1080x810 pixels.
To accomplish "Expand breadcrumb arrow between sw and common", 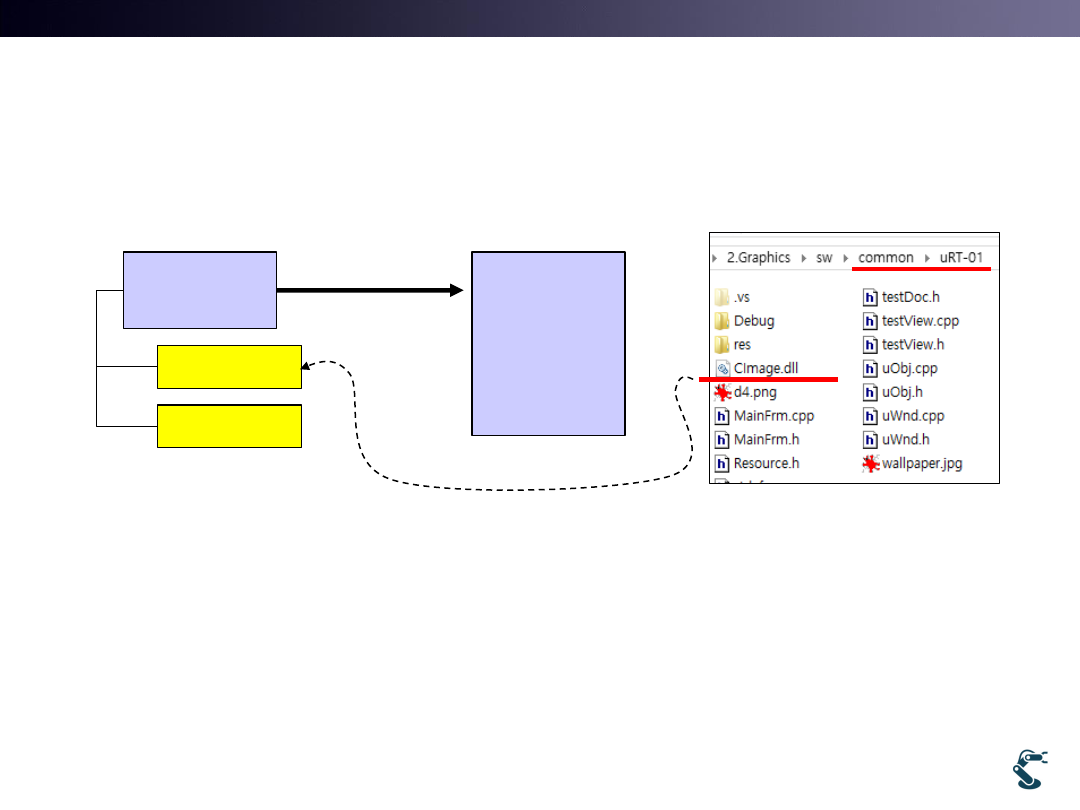I will pos(847,258).
